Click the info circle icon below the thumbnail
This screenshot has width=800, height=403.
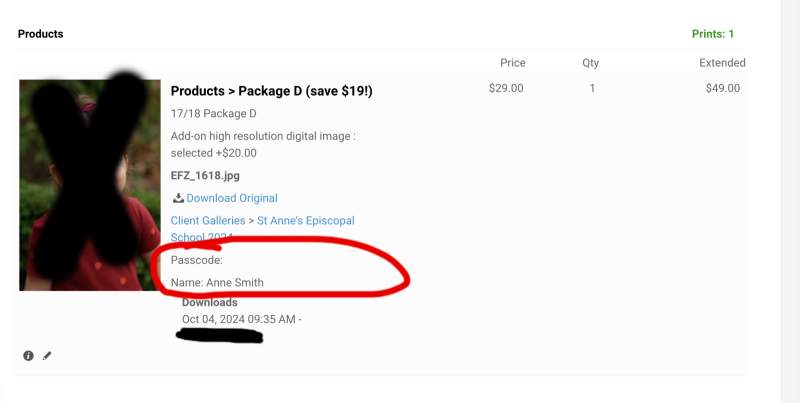pos(29,356)
